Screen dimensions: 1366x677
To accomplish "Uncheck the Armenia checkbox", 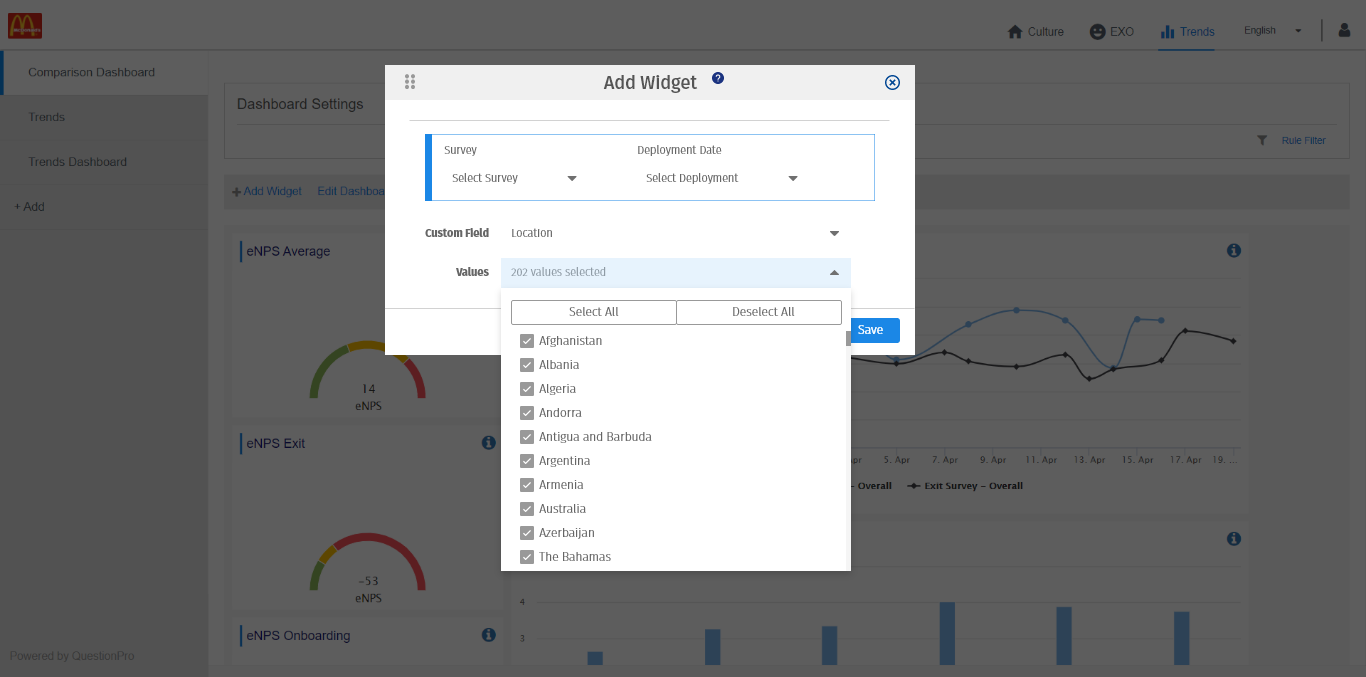I will tap(527, 485).
